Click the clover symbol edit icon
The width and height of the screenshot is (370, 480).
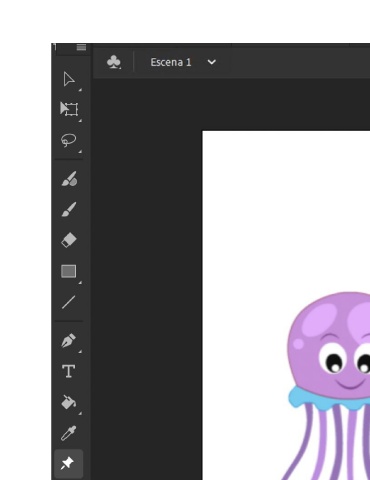point(114,62)
